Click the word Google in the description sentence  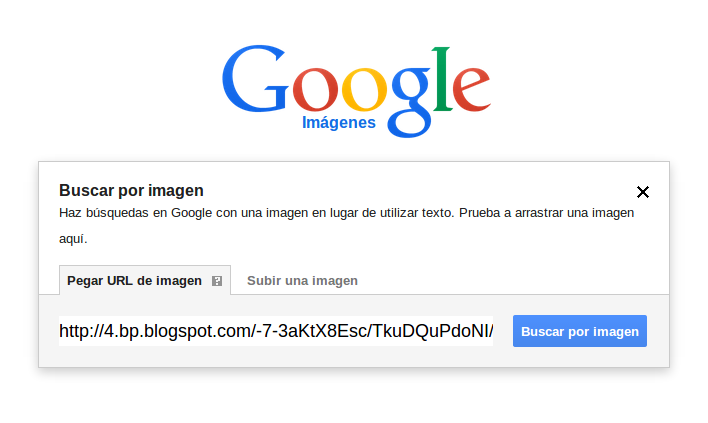click(191, 213)
